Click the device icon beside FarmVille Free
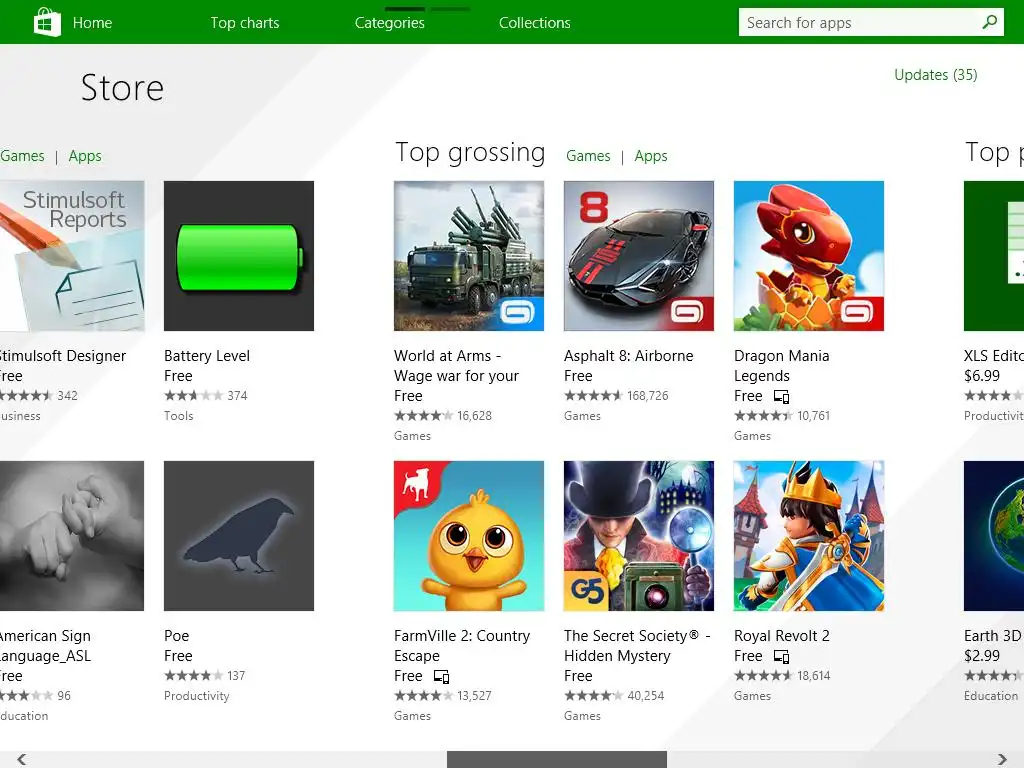This screenshot has height=768, width=1024. pos(441,677)
